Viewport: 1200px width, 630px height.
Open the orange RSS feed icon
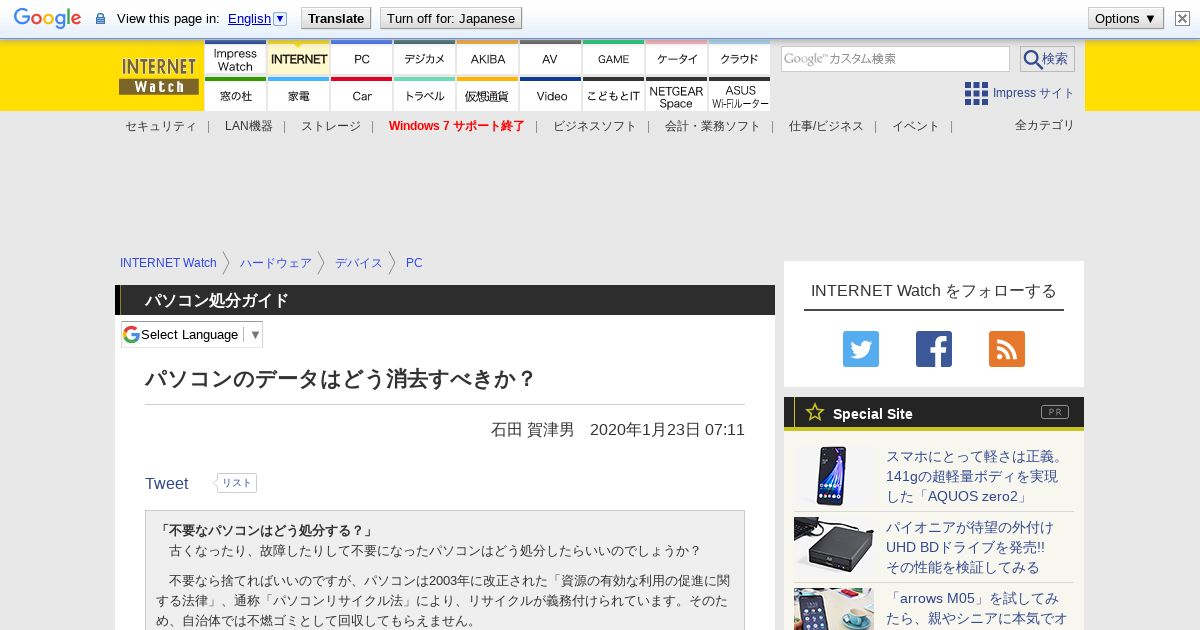point(1007,349)
